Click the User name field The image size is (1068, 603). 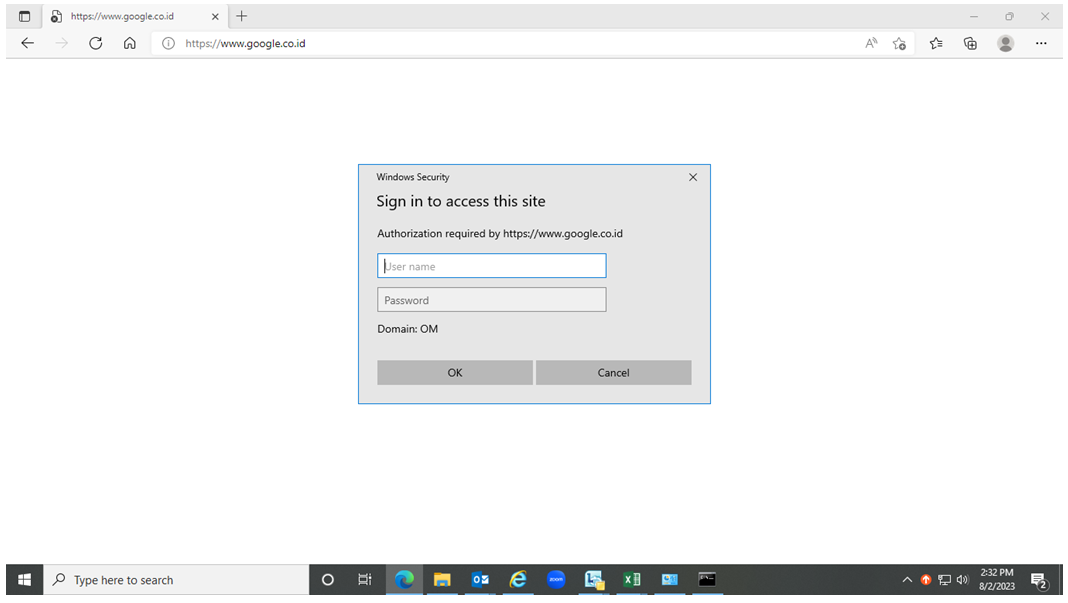coord(491,265)
